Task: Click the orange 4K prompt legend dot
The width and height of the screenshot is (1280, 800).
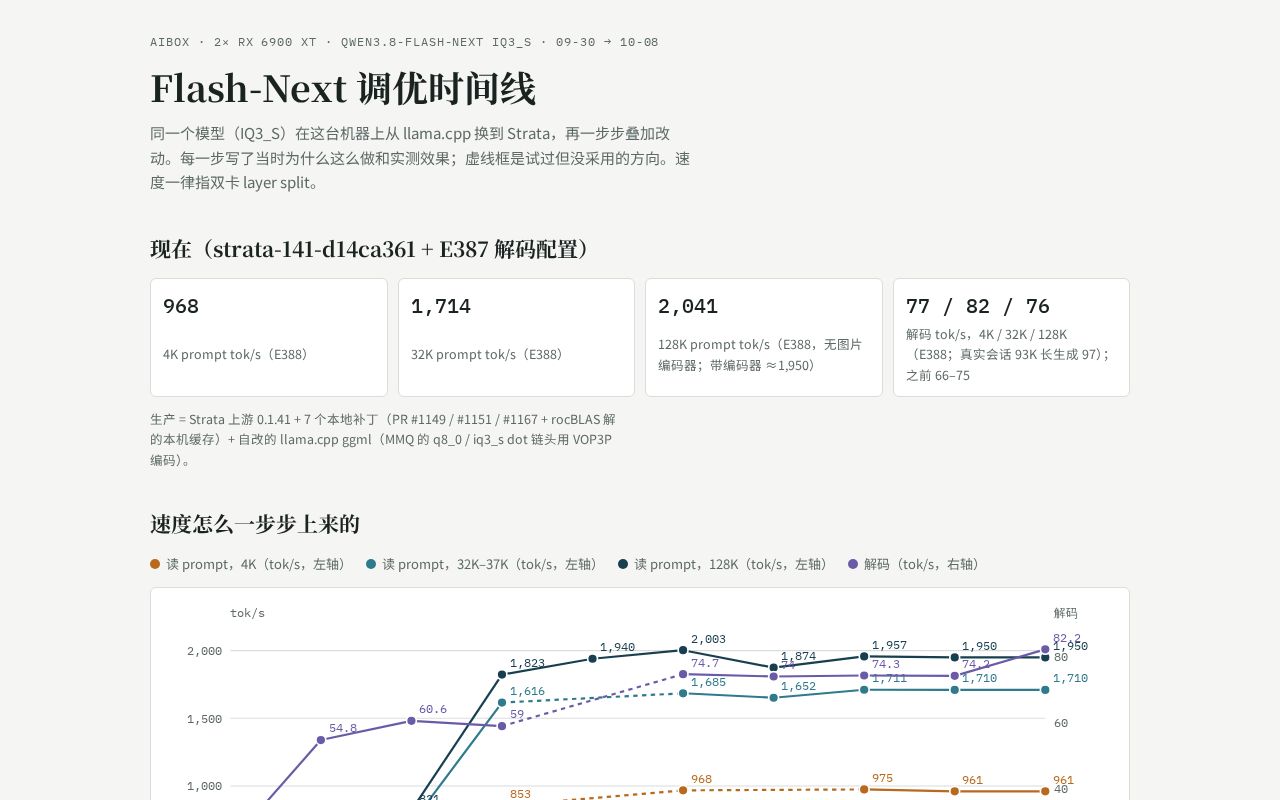Action: click(x=155, y=564)
